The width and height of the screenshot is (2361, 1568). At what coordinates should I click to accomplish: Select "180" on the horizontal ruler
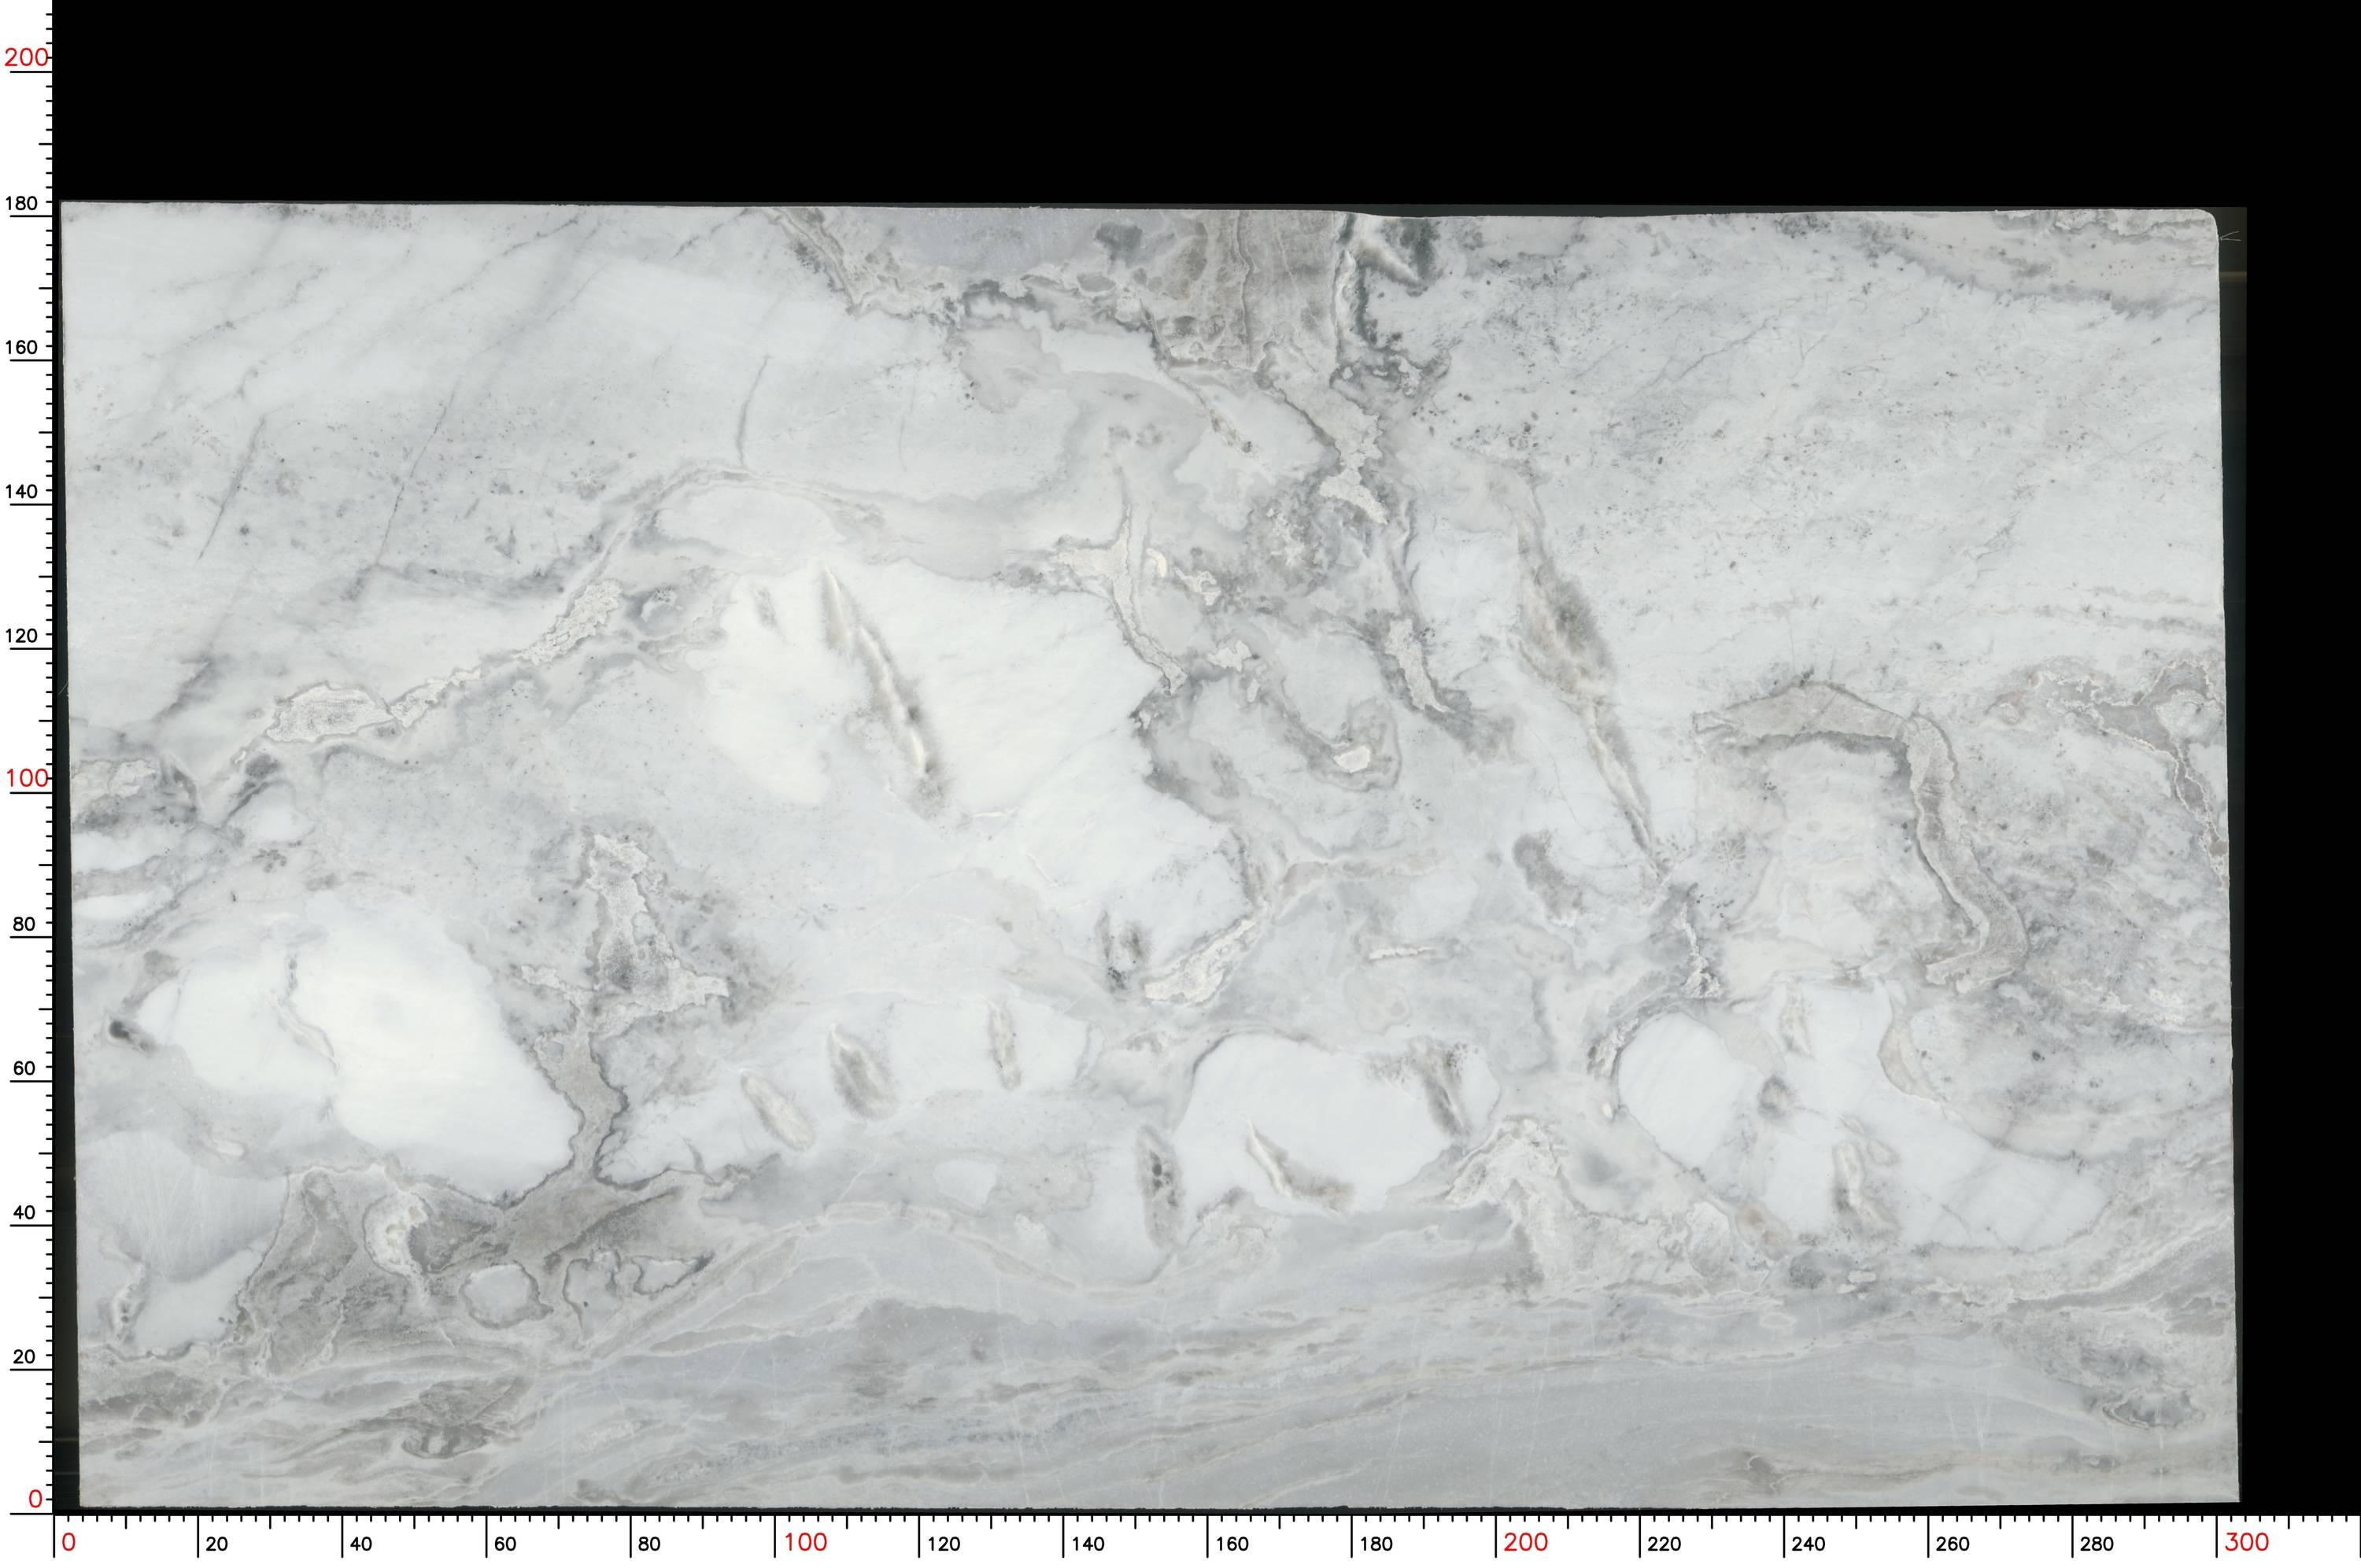tap(1376, 1544)
